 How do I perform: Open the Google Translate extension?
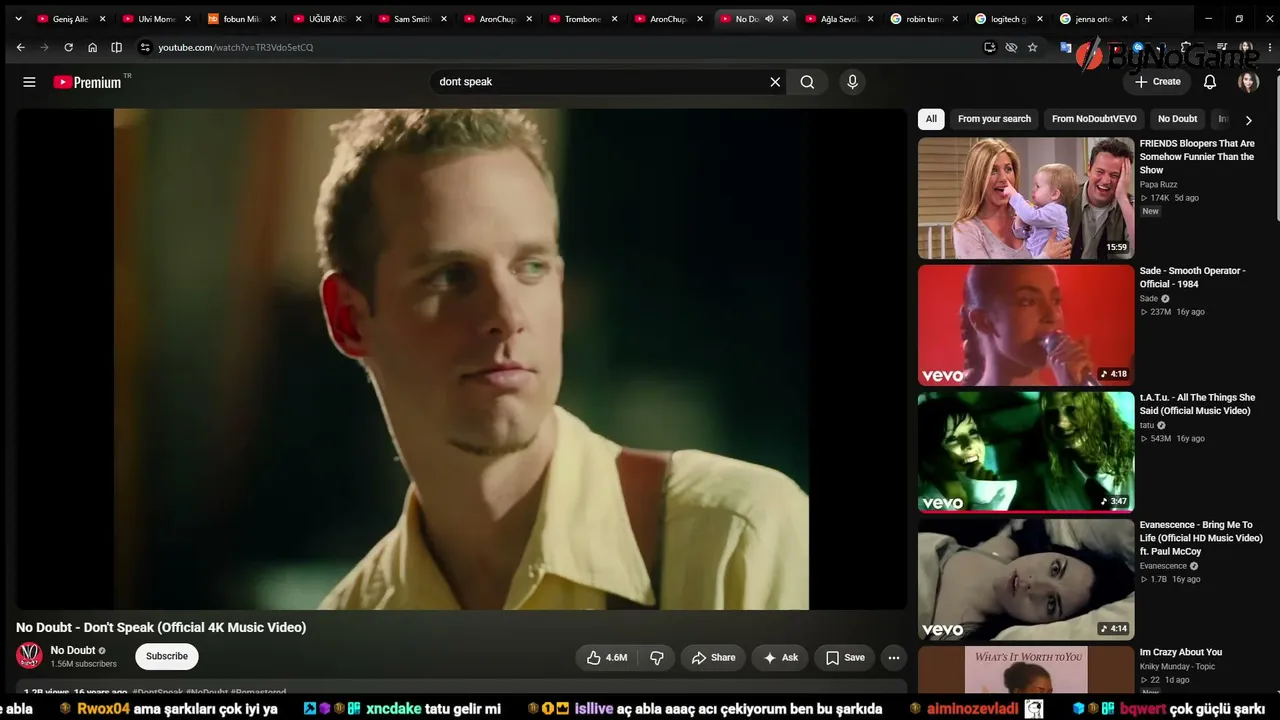point(1066,47)
